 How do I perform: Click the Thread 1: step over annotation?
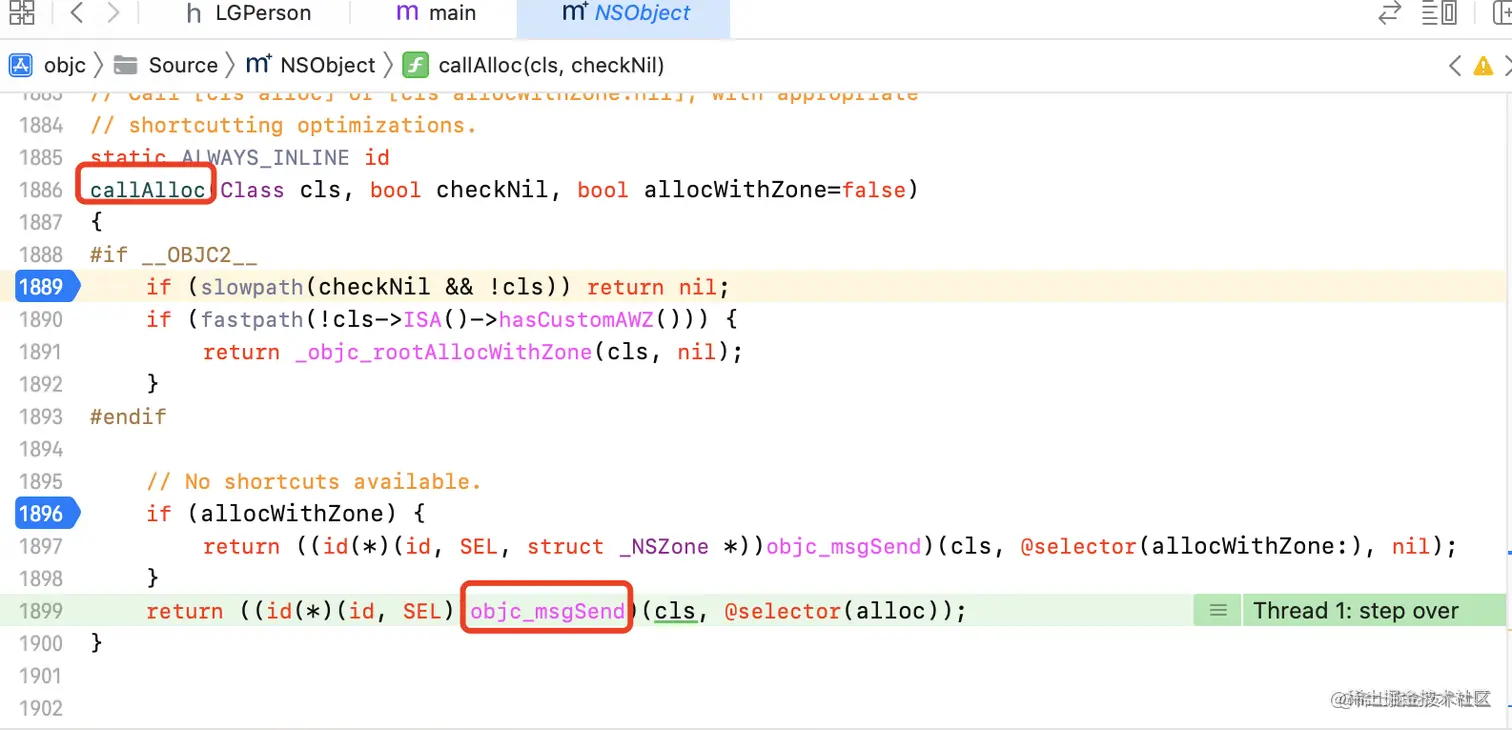pyautogui.click(x=1355, y=610)
